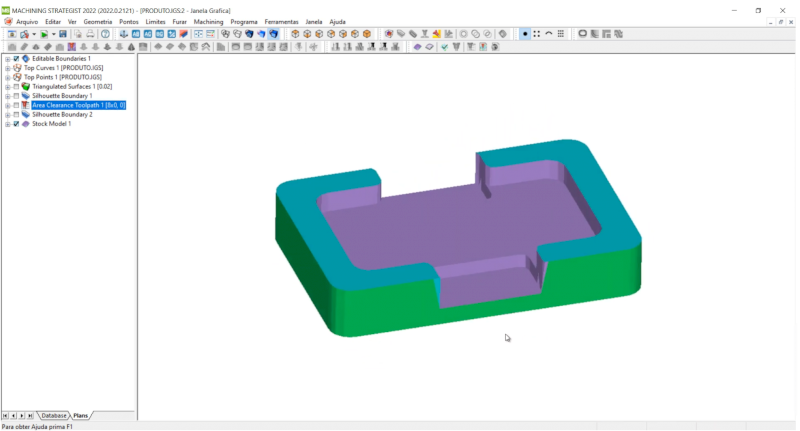Click the curve arc icon in the toolbar
The height and width of the screenshot is (431, 800).
pos(549,34)
